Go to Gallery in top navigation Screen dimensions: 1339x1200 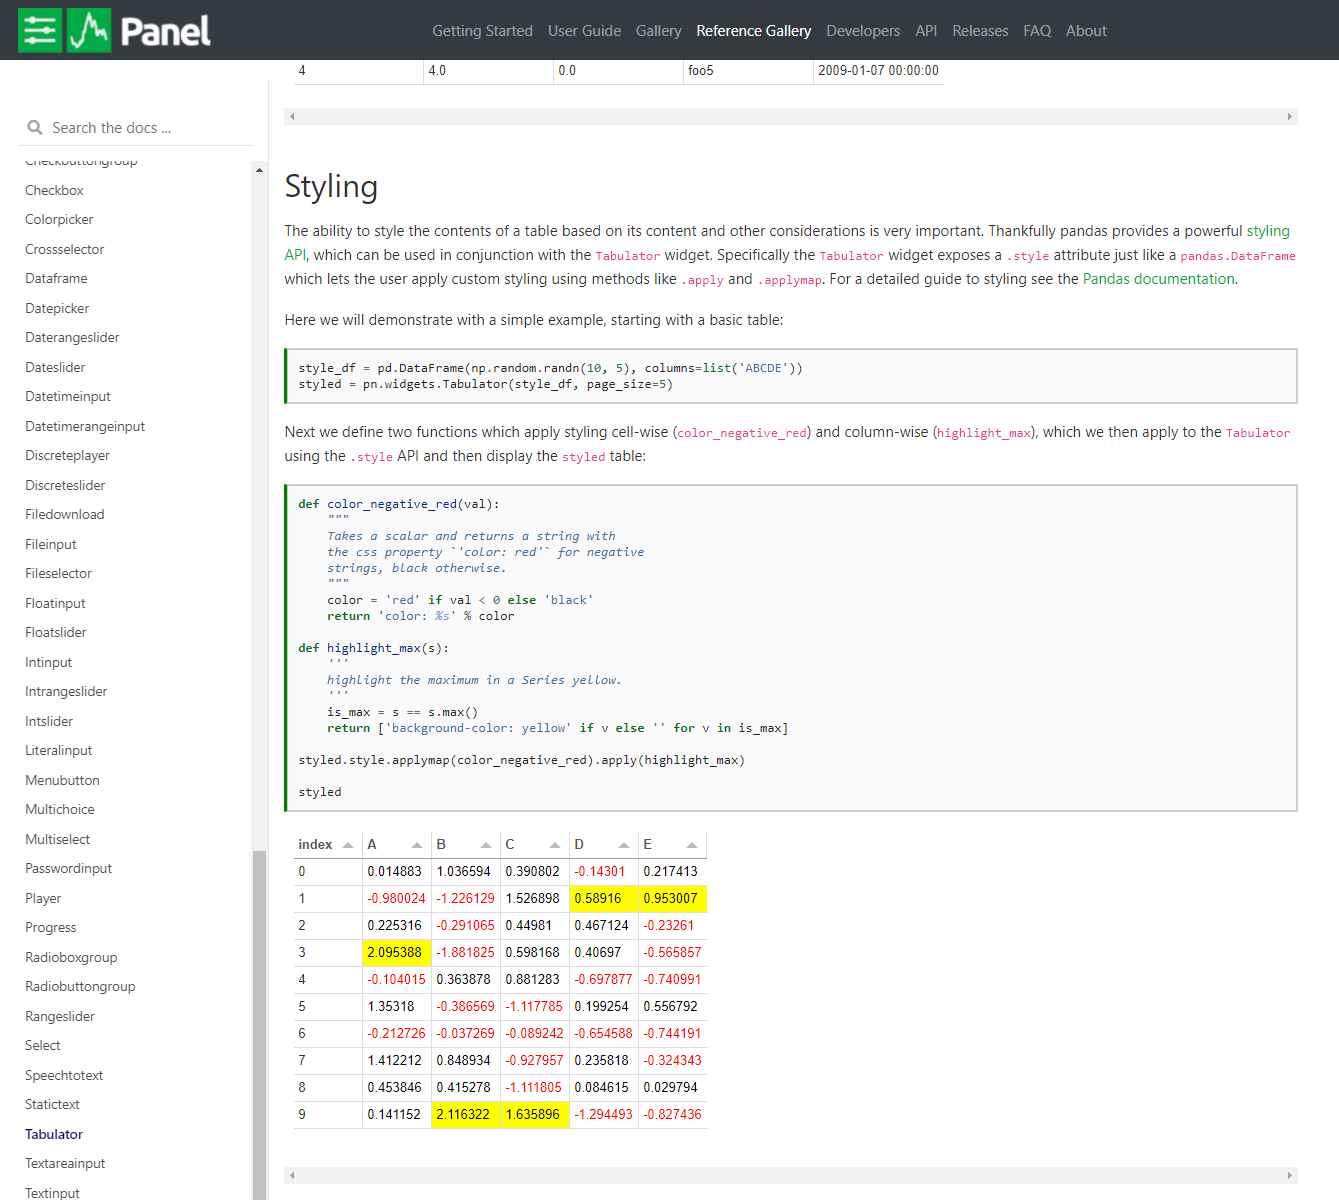click(658, 31)
